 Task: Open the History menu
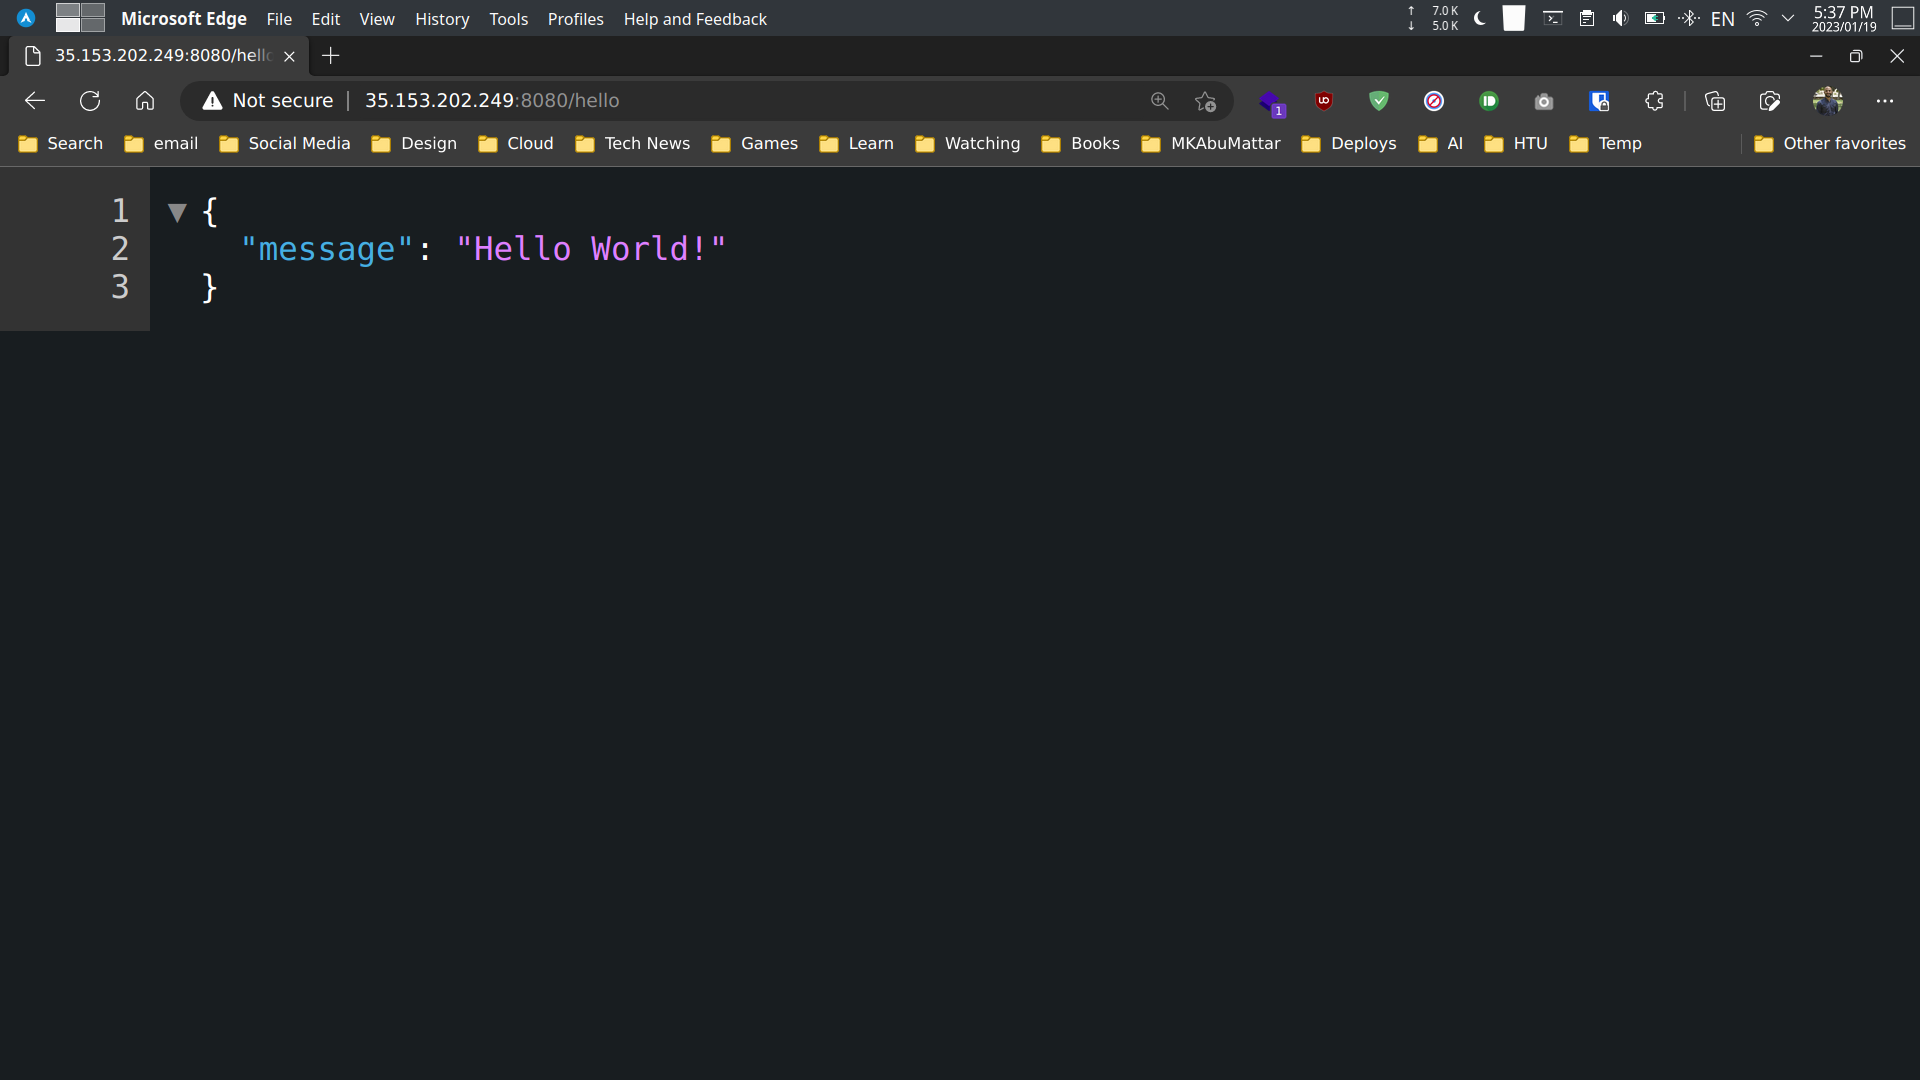[442, 19]
